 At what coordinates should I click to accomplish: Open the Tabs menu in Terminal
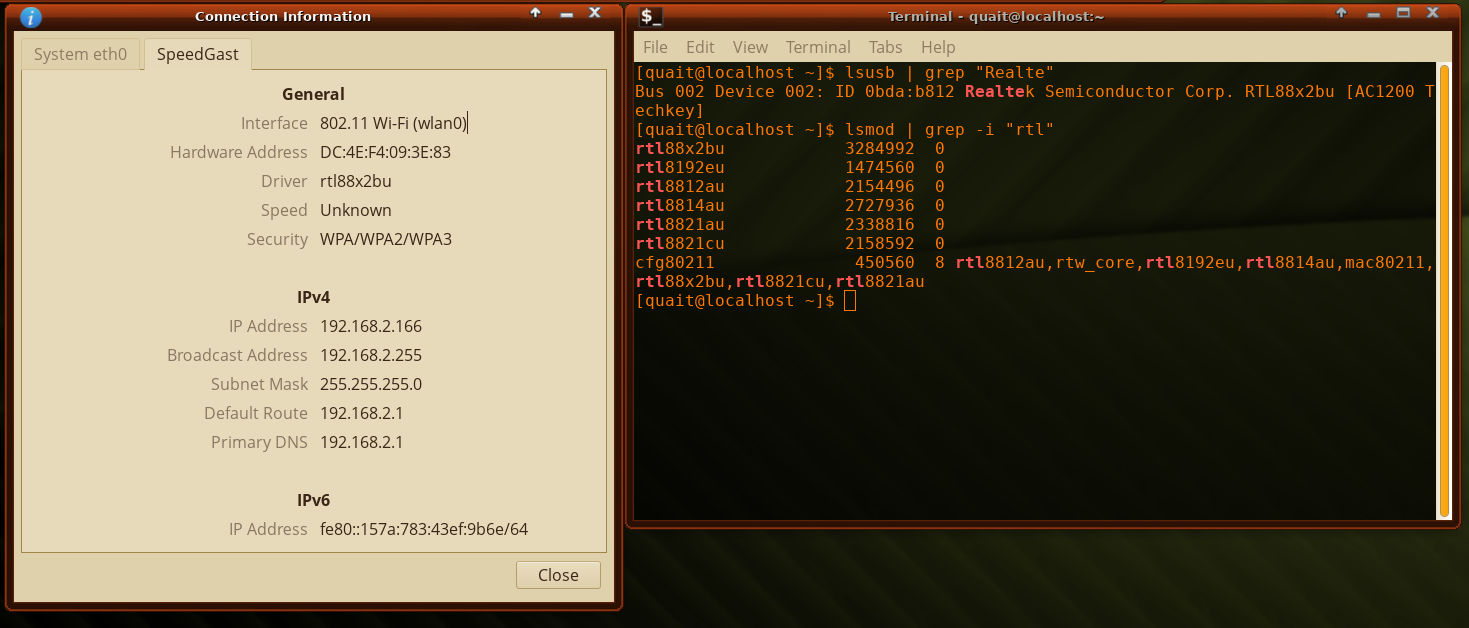885,47
